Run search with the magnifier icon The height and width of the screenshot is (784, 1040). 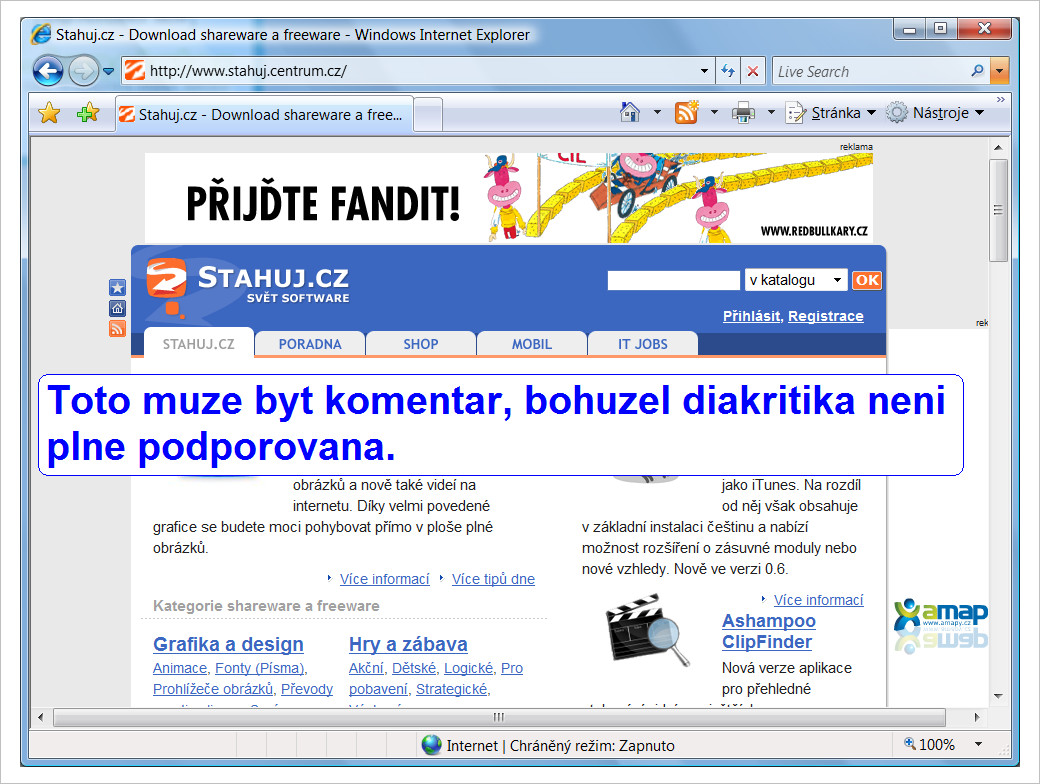(978, 70)
